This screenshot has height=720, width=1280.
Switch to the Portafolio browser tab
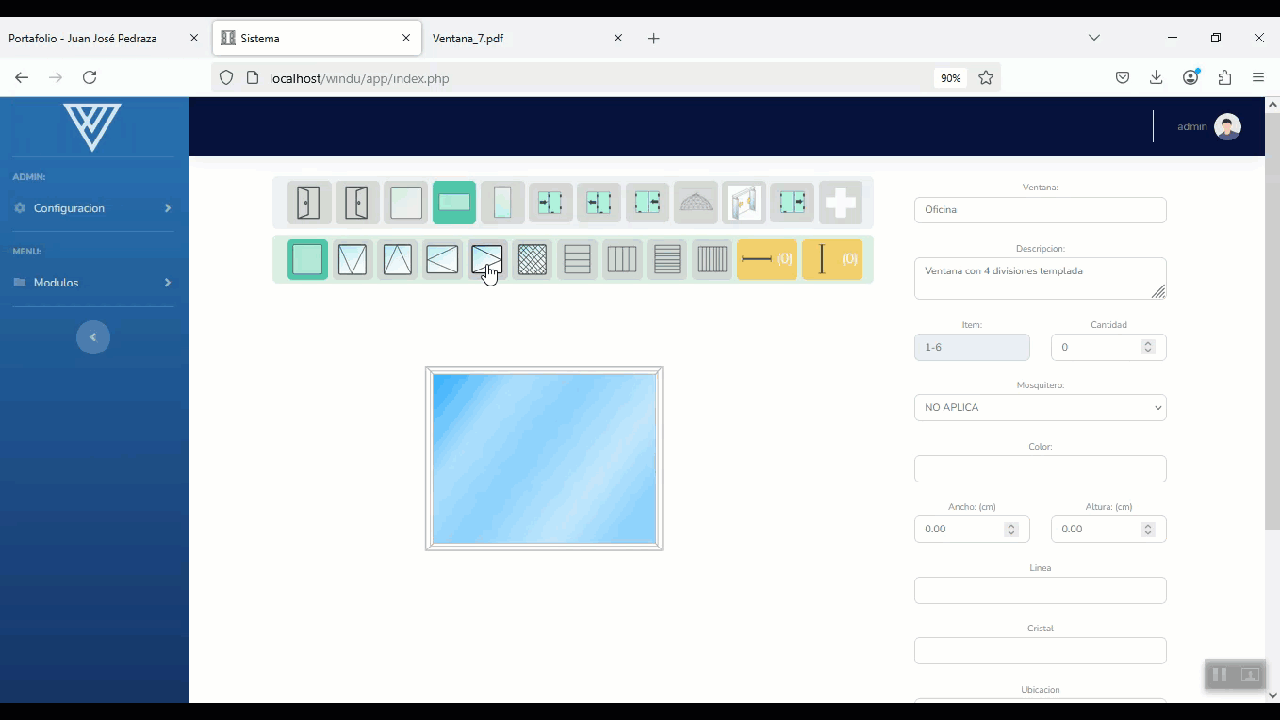pyautogui.click(x=96, y=38)
